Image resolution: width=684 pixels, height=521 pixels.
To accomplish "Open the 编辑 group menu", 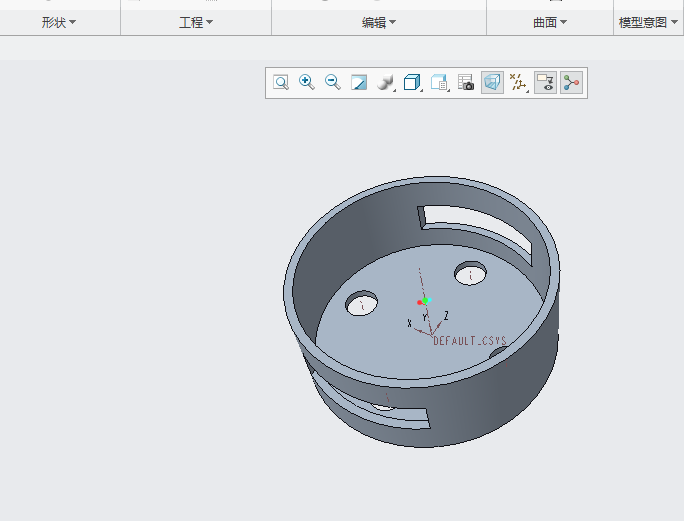I will coord(379,22).
